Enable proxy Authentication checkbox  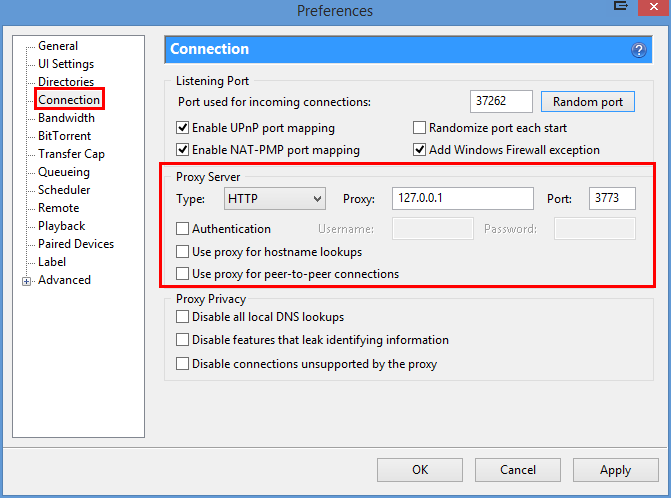click(x=182, y=228)
